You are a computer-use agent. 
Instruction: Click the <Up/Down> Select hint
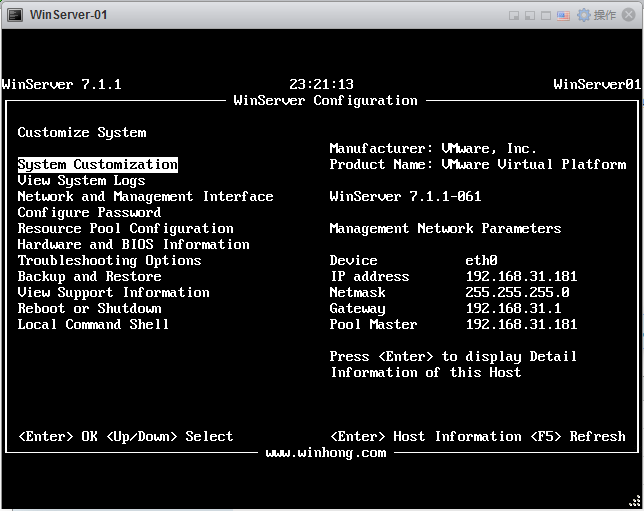169,436
